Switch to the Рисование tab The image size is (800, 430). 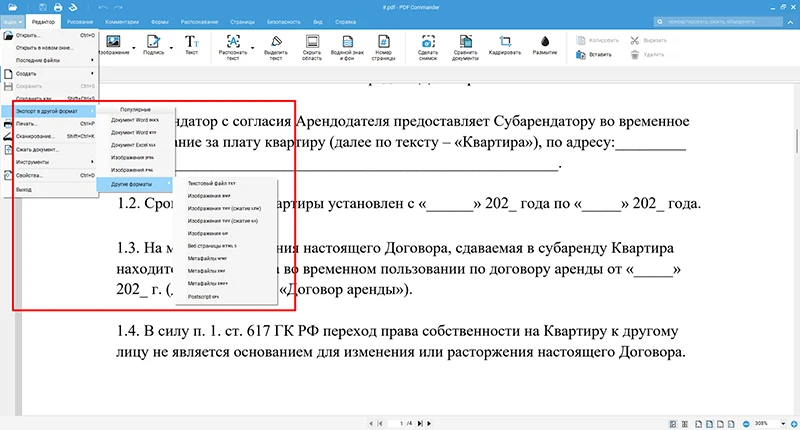pos(80,22)
